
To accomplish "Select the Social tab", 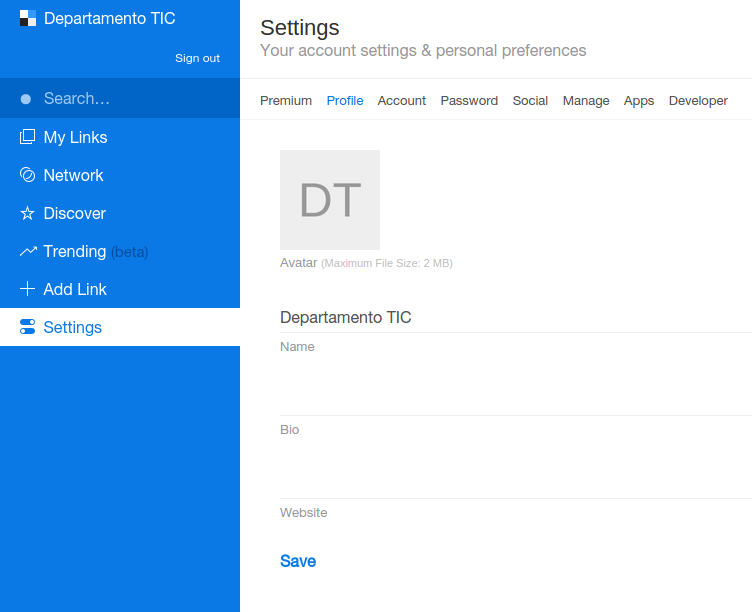I will [x=530, y=101].
